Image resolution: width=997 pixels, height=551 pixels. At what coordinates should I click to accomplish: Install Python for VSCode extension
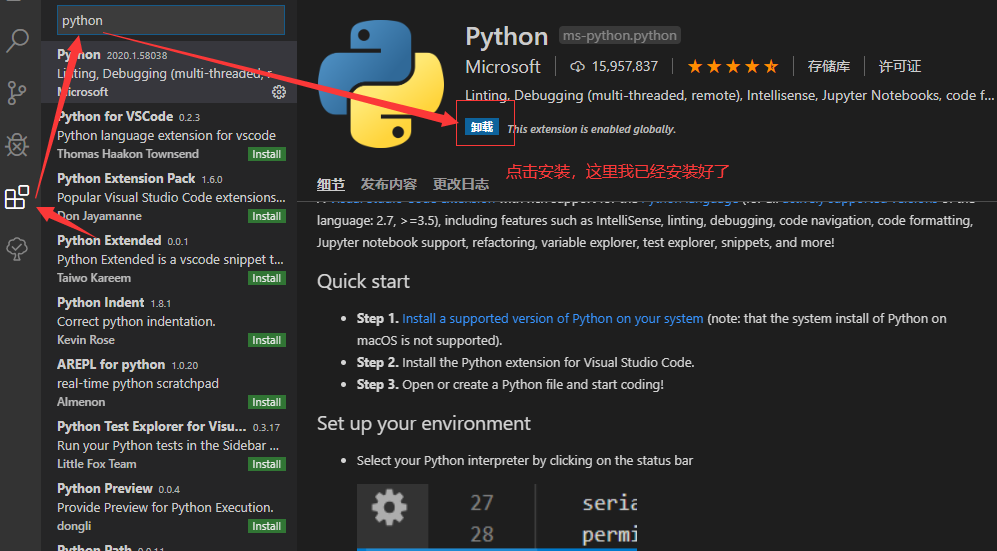(266, 154)
